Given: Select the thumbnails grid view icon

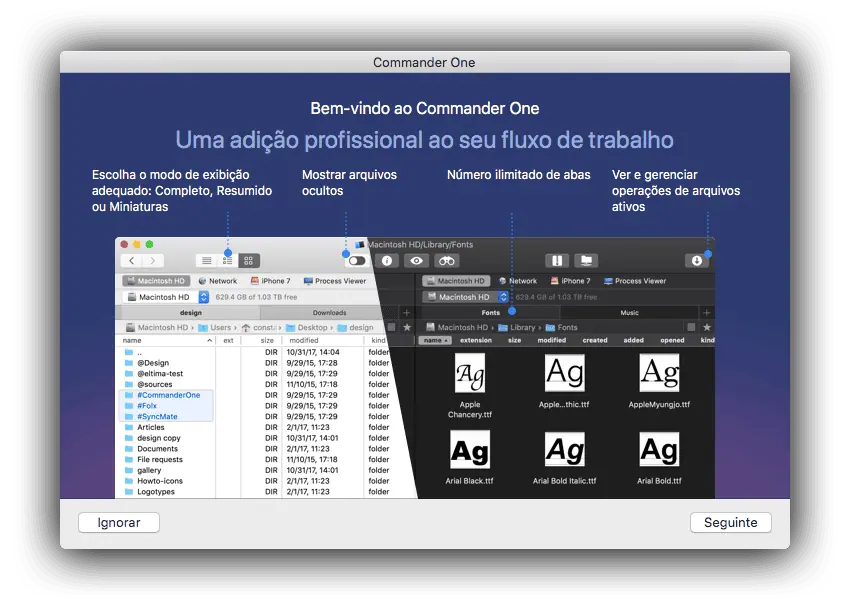Looking at the screenshot, I should 248,261.
